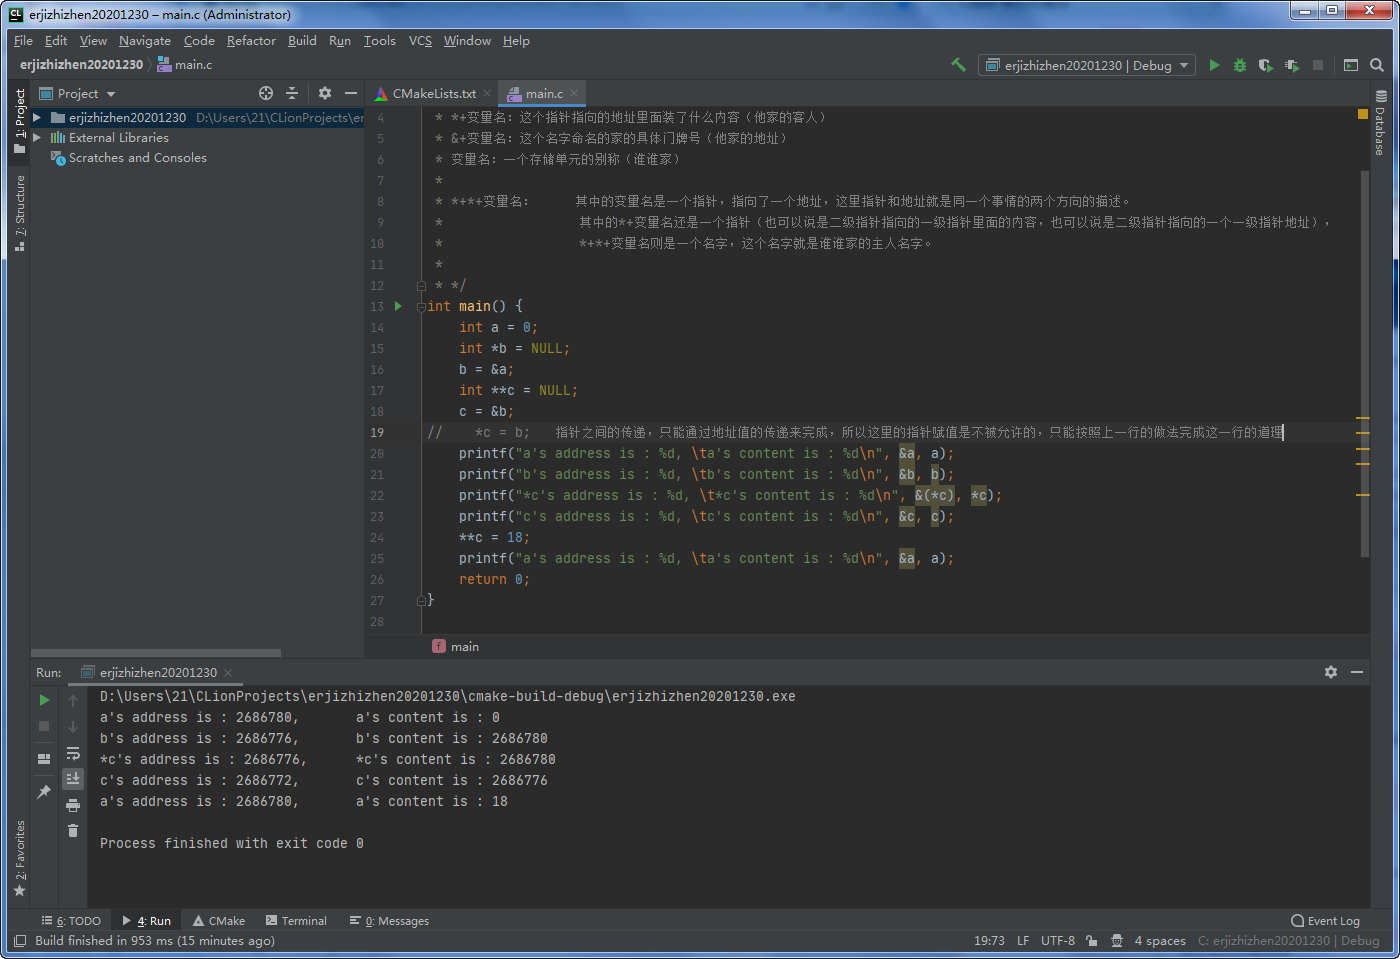Viewport: 1400px width, 959px height.
Task: Expand the erjizhizhen20201230 project folder
Action: click(x=37, y=117)
